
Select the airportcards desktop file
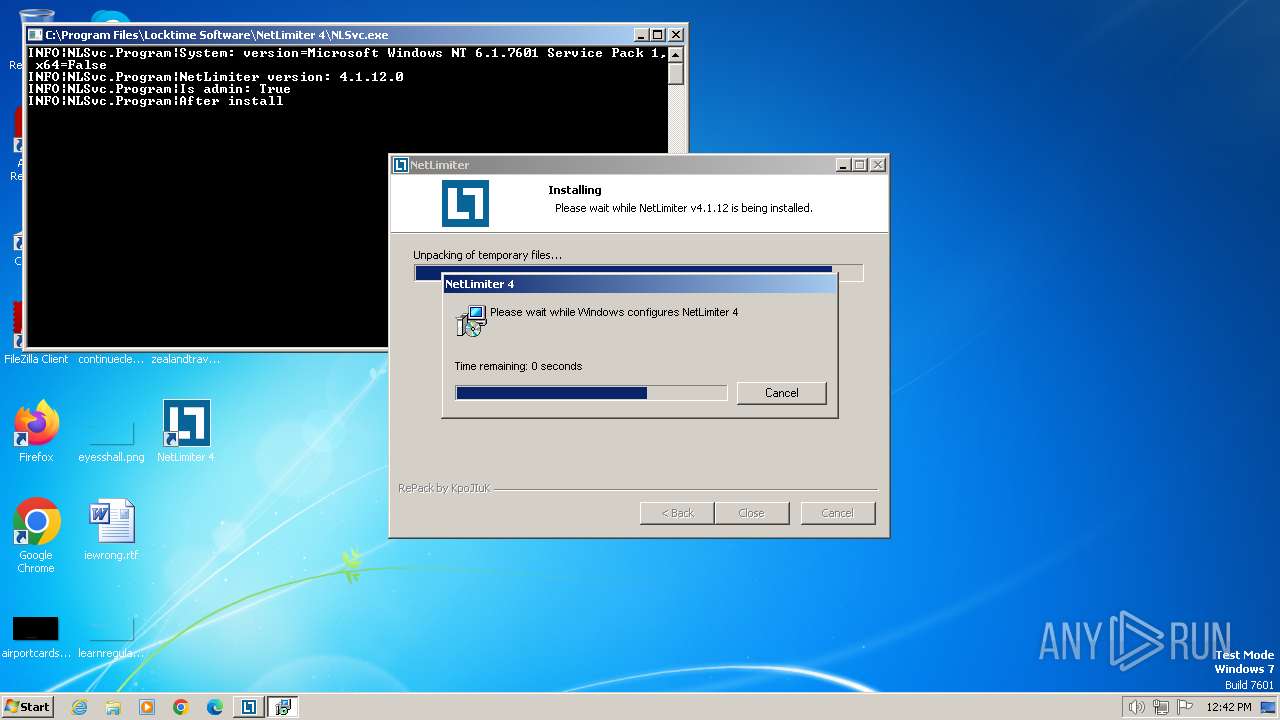click(36, 638)
